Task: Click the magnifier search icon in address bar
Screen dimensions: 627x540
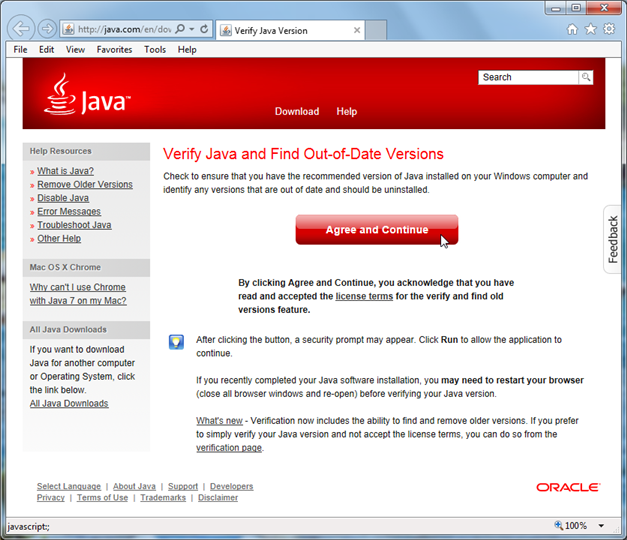Action: coord(180,29)
